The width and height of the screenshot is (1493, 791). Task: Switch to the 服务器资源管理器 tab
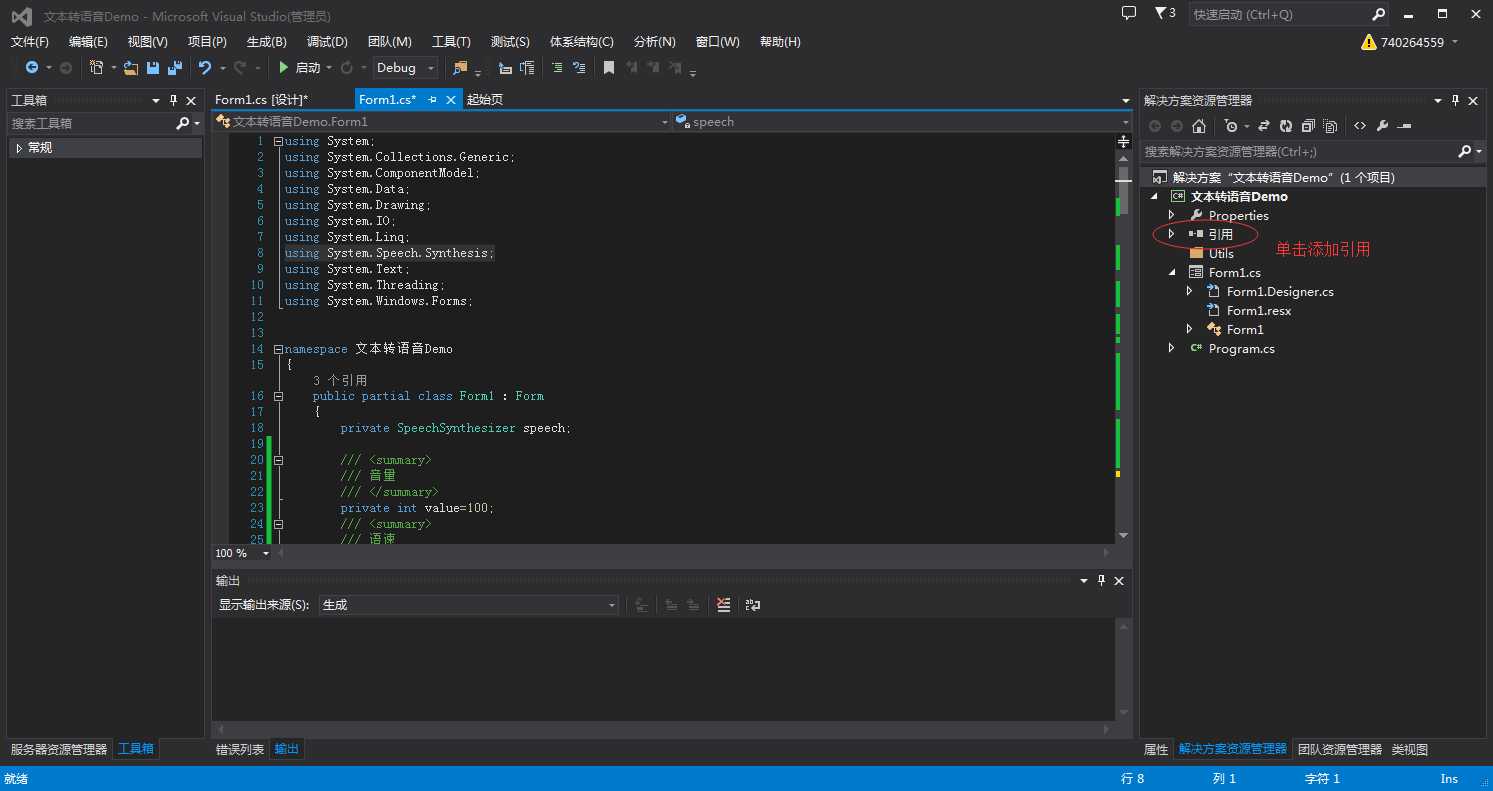click(x=59, y=749)
